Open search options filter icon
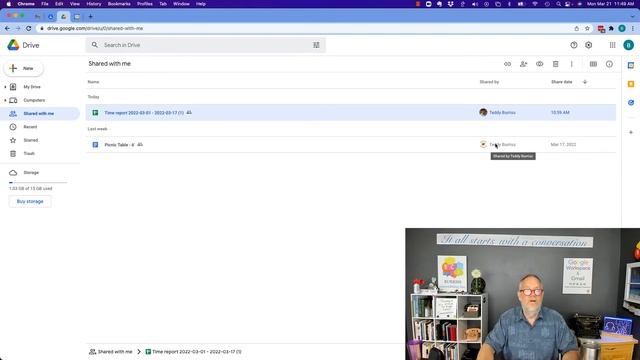Viewport: 640px width, 360px height. (x=316, y=45)
